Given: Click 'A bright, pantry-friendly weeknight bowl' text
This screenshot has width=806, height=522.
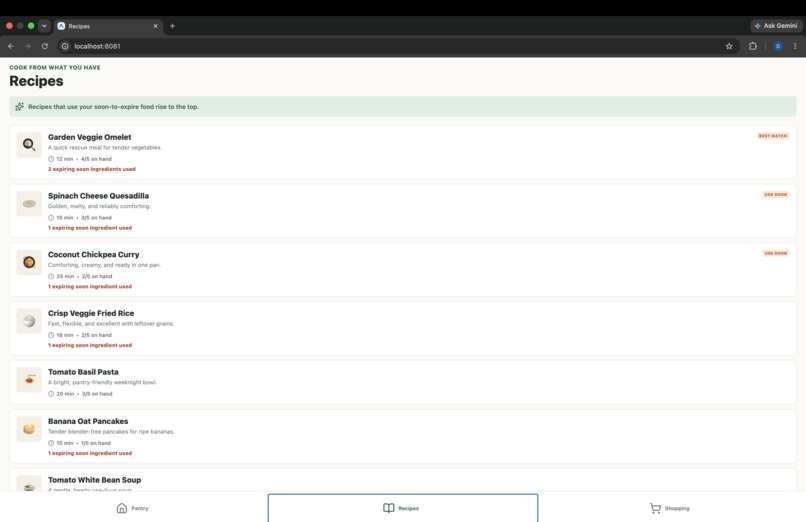Looking at the screenshot, I should coord(102,382).
